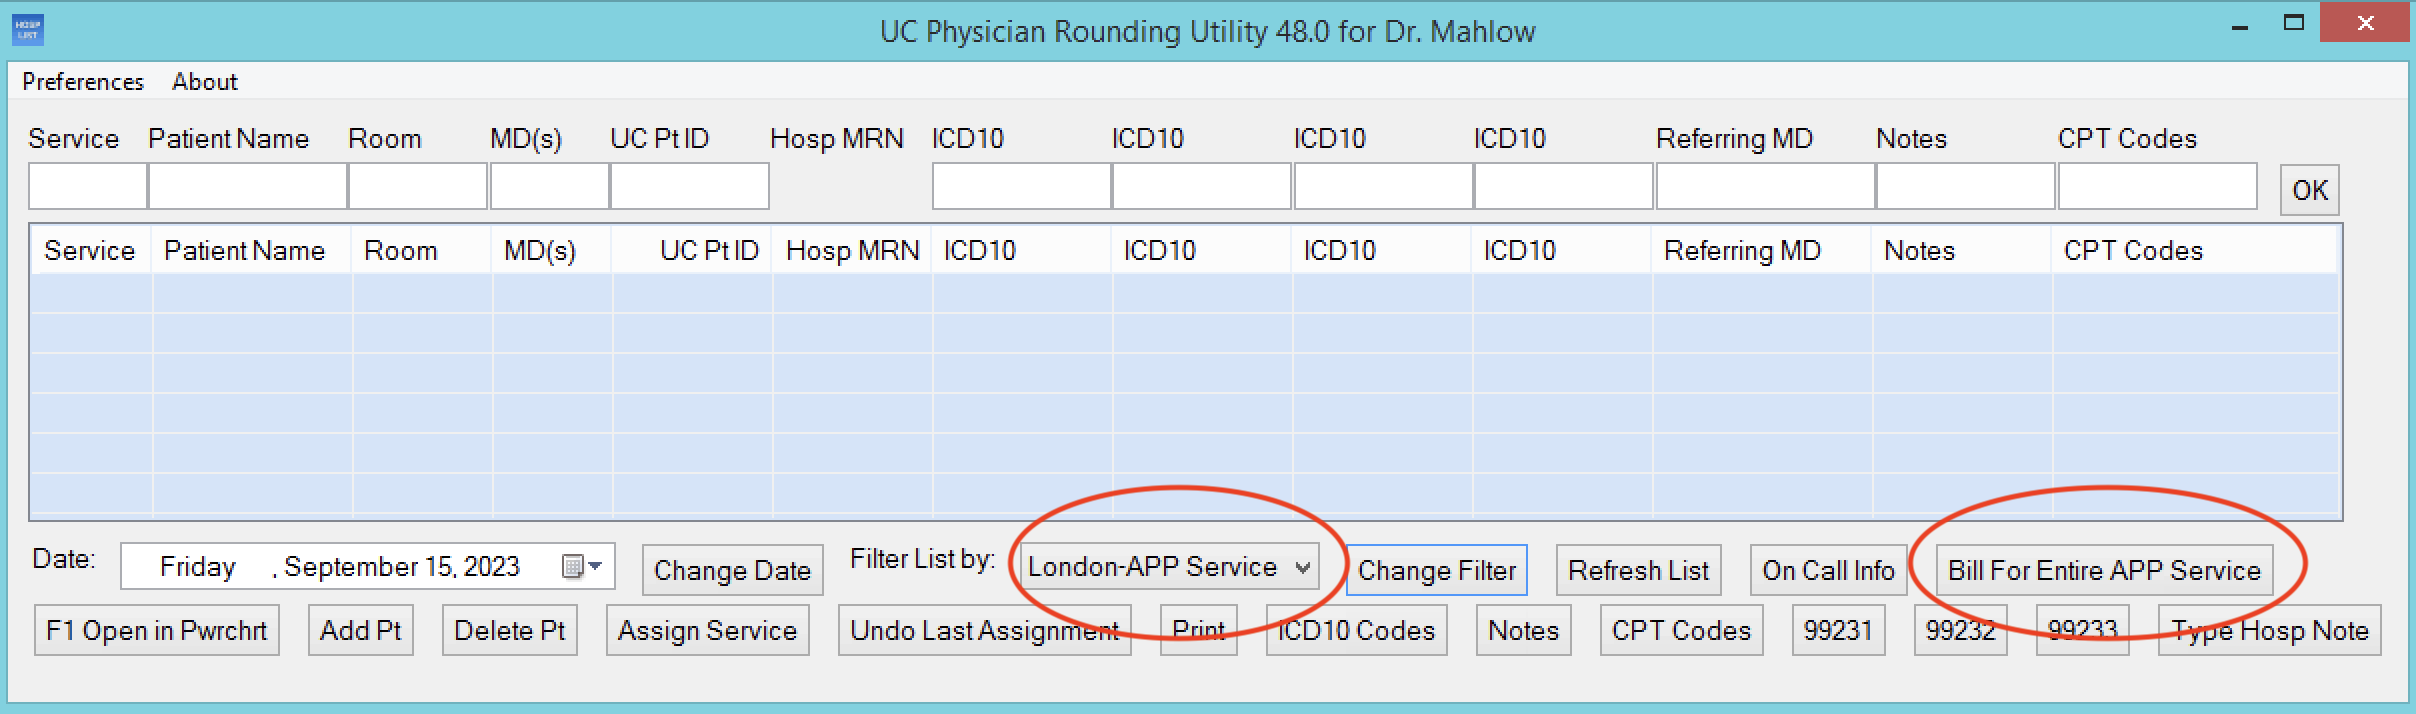The width and height of the screenshot is (2416, 714).
Task: Open the About menu
Action: [204, 82]
